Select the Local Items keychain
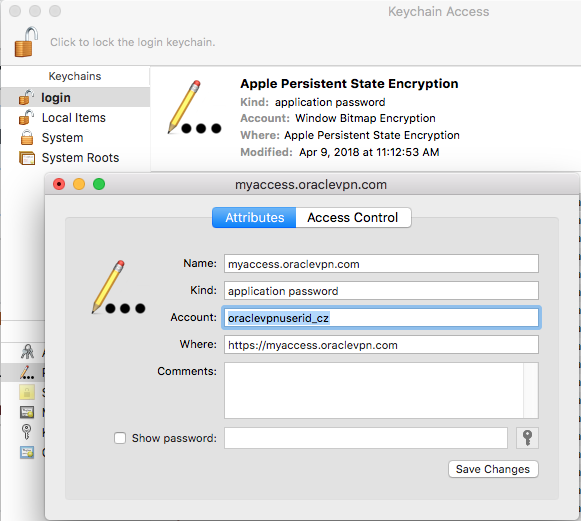Screen dimensions: 581x521 [x=76, y=117]
